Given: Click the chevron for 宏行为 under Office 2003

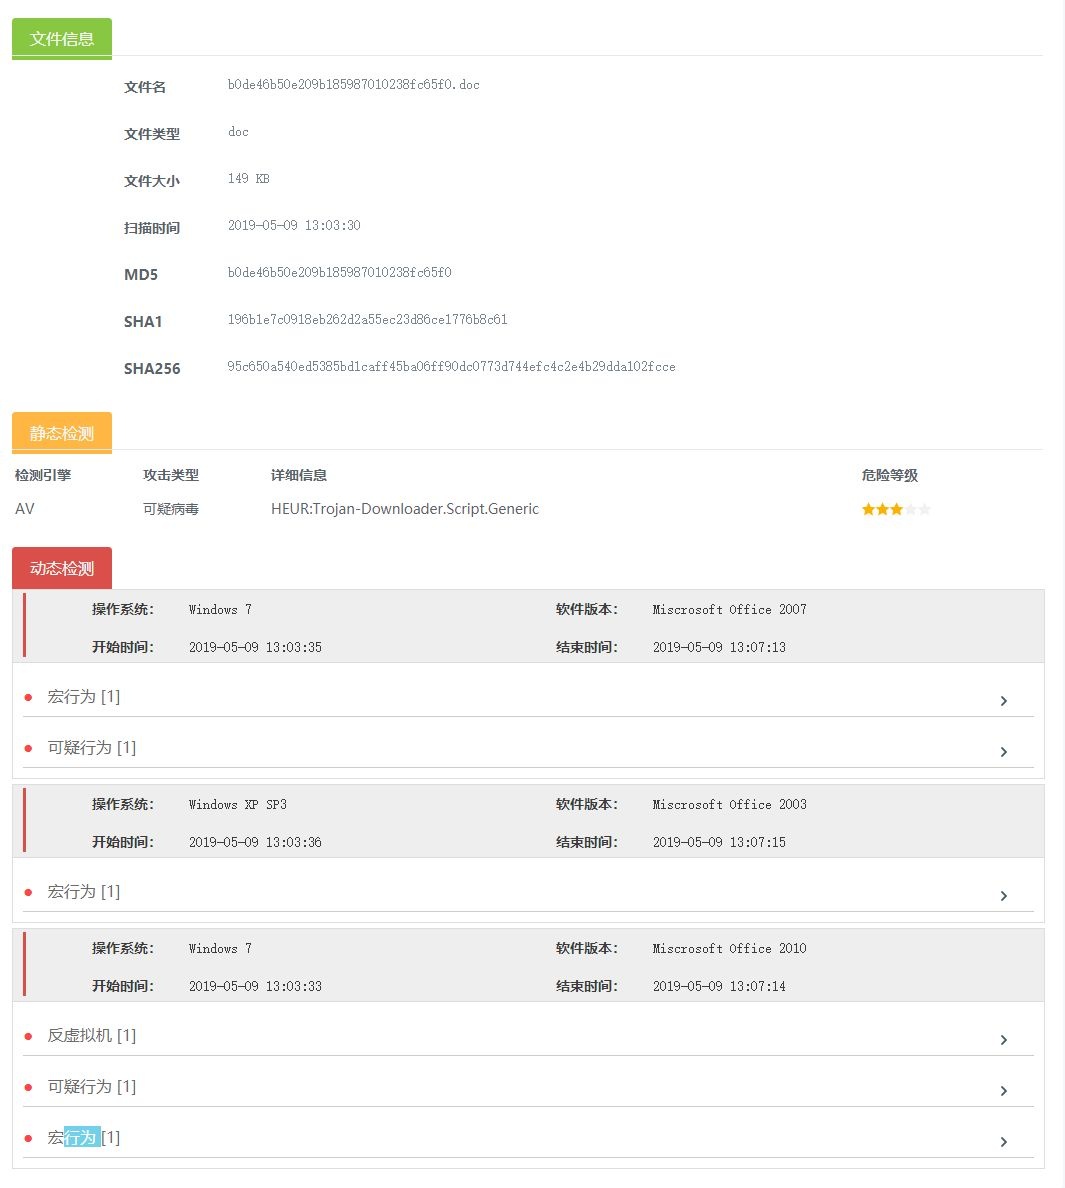Looking at the screenshot, I should [1003, 896].
